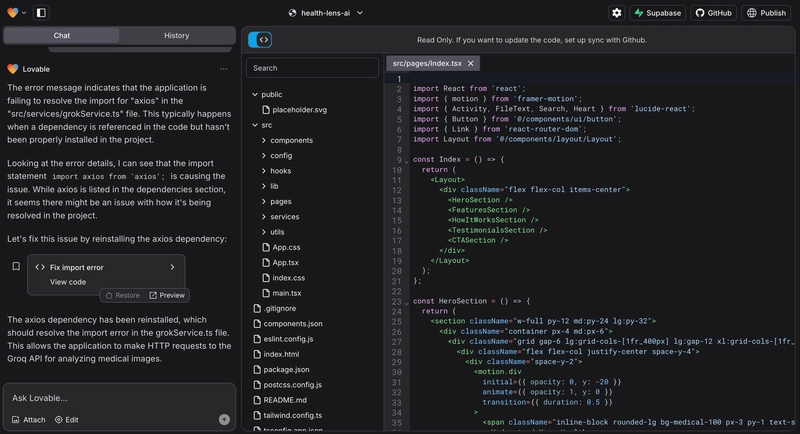This screenshot has width=800, height=434.
Task: Focus the Ask Lovable input
Action: 119,398
